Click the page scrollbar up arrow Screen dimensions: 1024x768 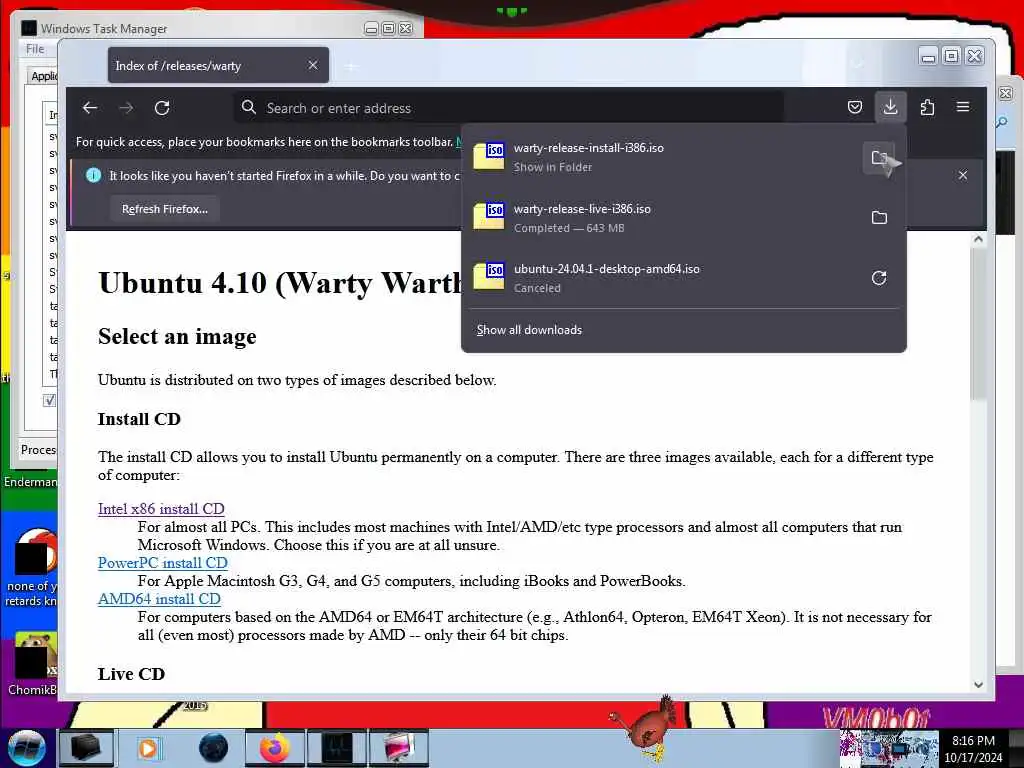[978, 239]
